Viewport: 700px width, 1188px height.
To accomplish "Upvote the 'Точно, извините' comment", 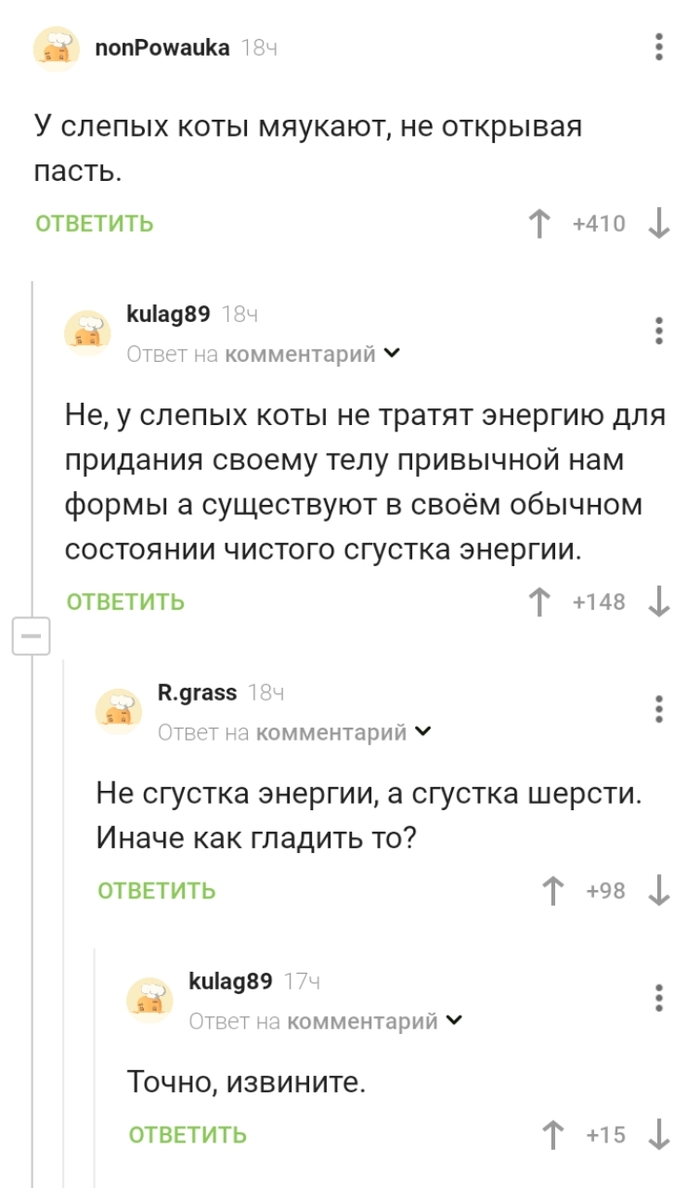I will point(551,1134).
